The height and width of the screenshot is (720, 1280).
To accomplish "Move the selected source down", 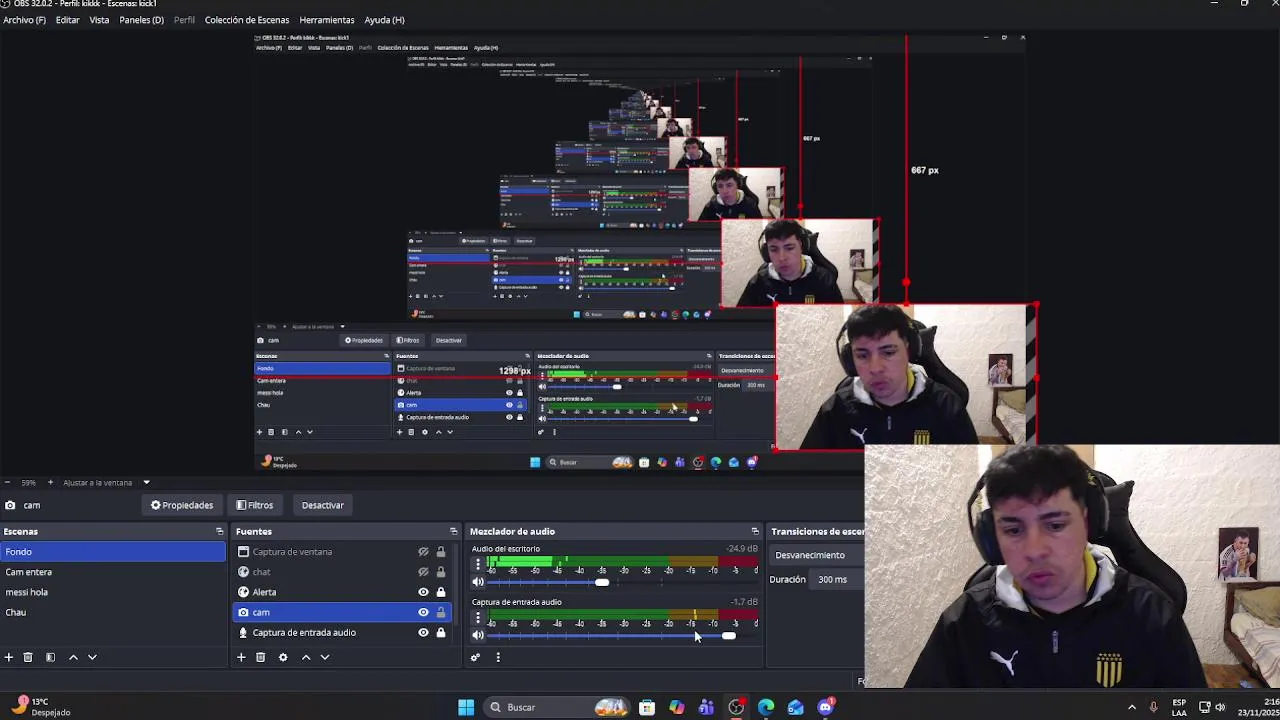I will pos(325,657).
